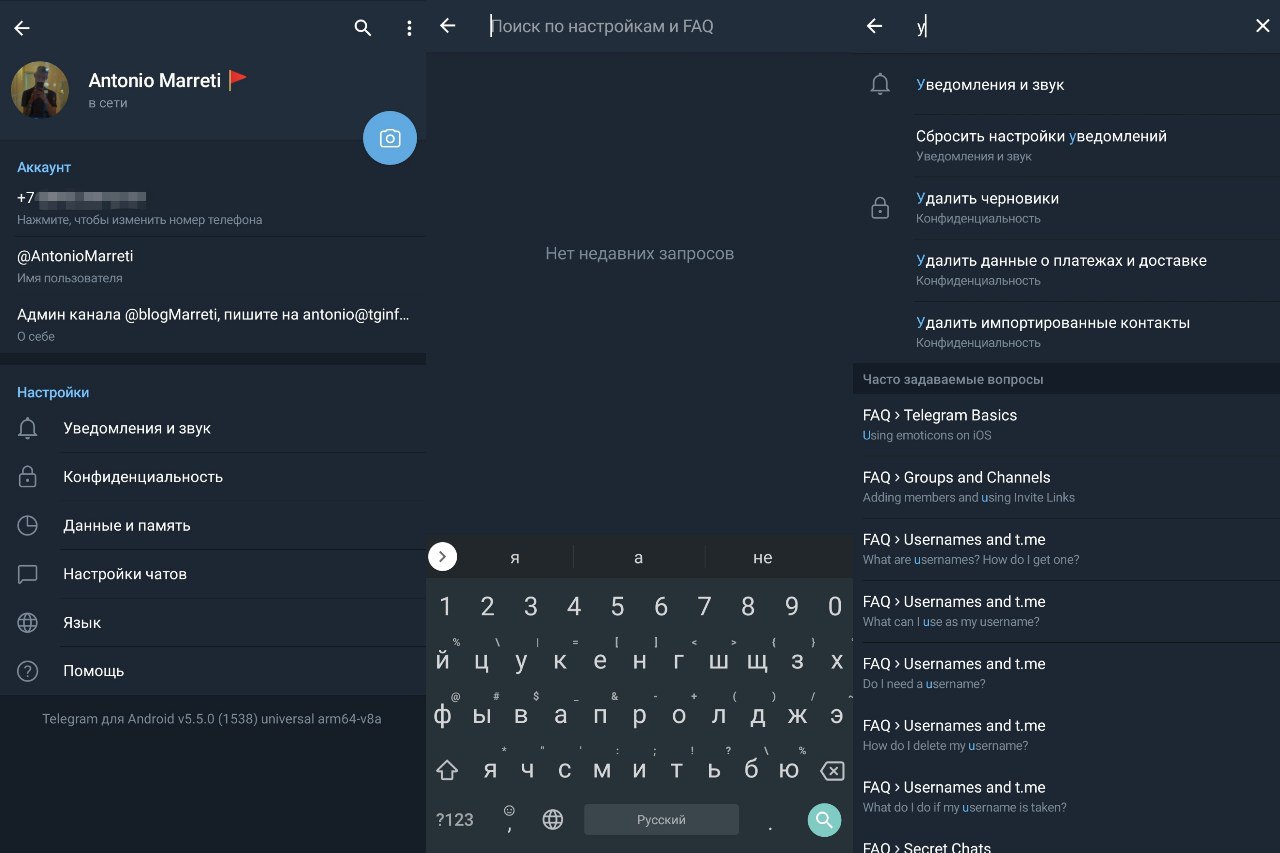Switch keyboard to ?123 symbols
This screenshot has height=853, width=1280.
pyautogui.click(x=455, y=820)
